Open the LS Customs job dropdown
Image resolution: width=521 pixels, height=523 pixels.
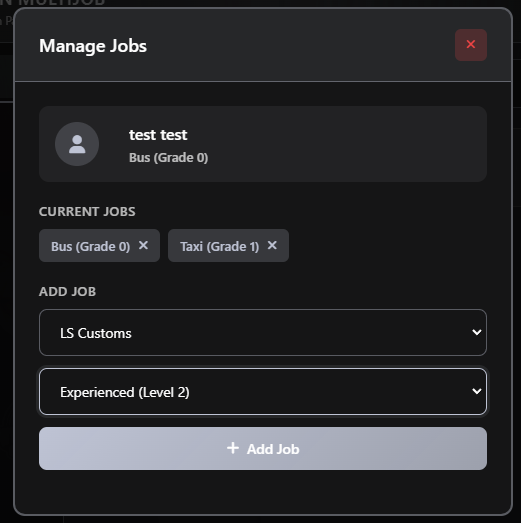tap(263, 333)
